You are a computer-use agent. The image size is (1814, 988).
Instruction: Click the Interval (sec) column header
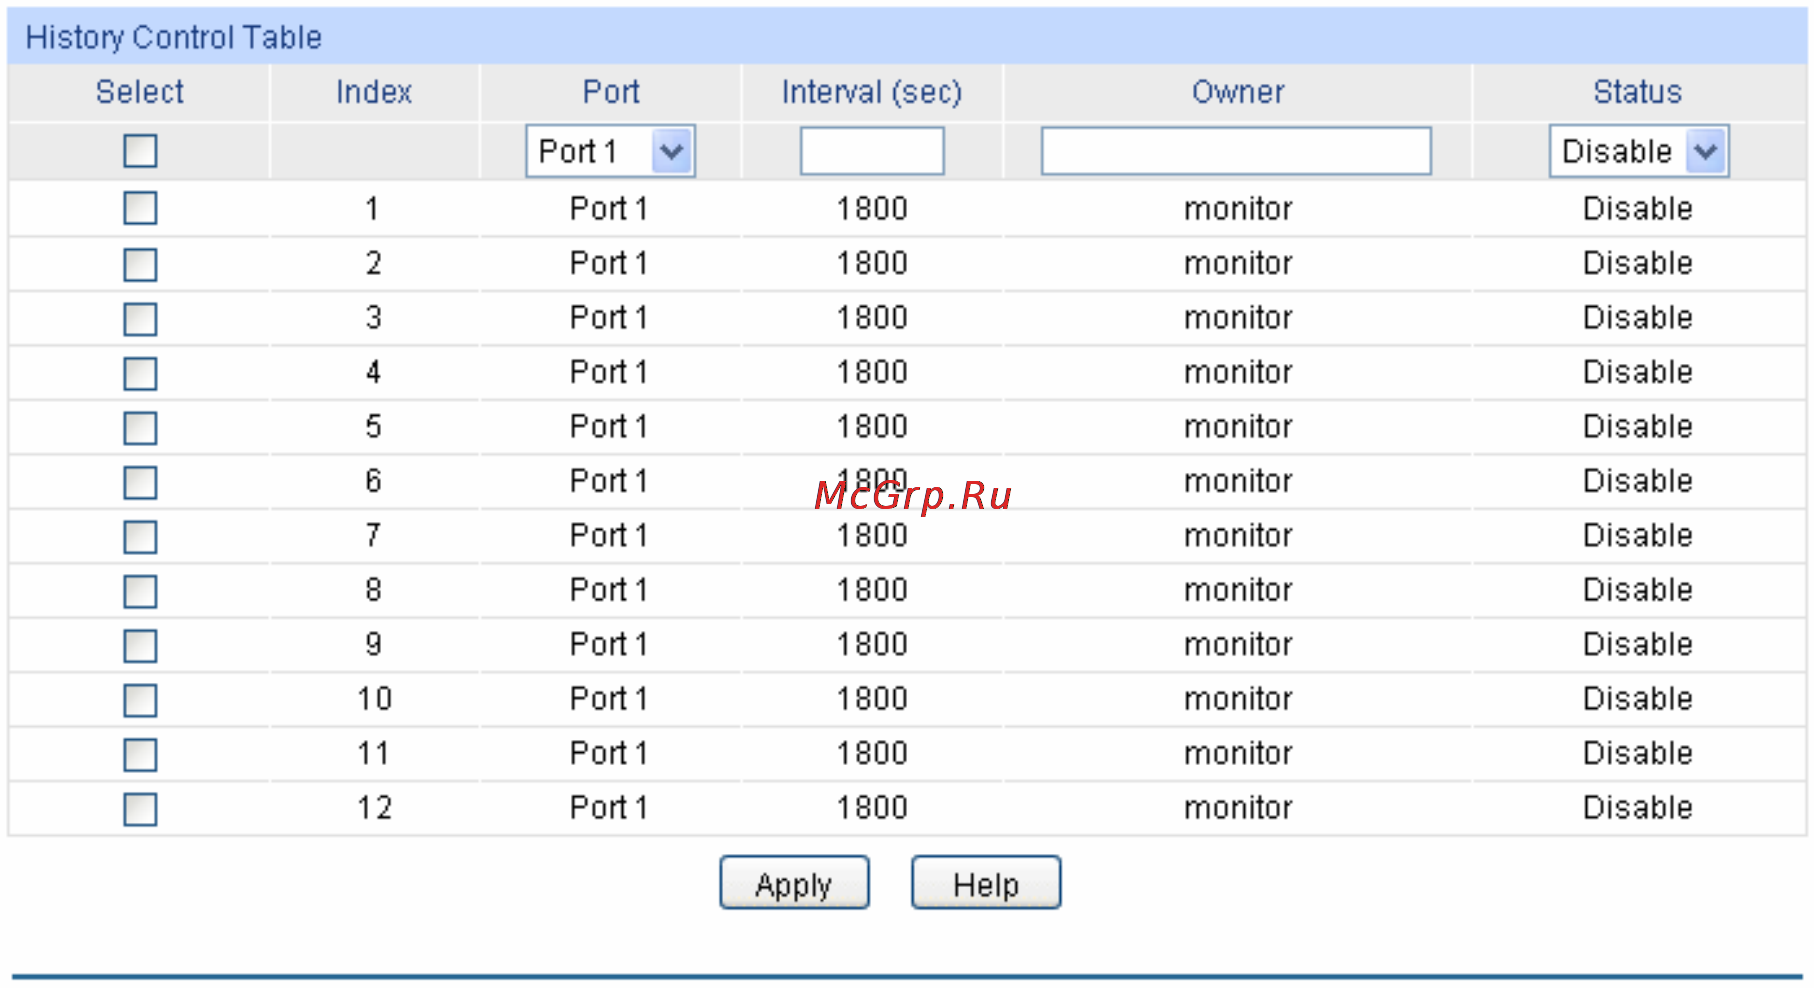pos(872,92)
